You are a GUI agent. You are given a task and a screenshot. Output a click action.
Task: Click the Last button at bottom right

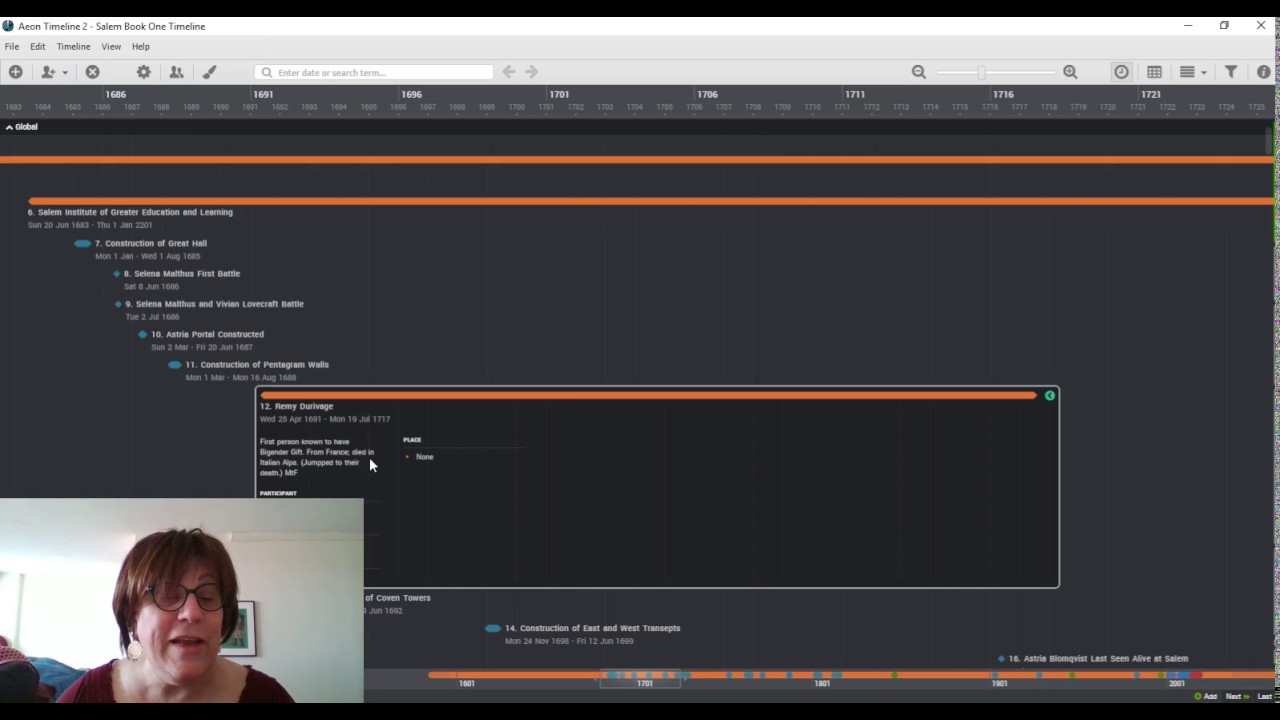pyautogui.click(x=1266, y=696)
